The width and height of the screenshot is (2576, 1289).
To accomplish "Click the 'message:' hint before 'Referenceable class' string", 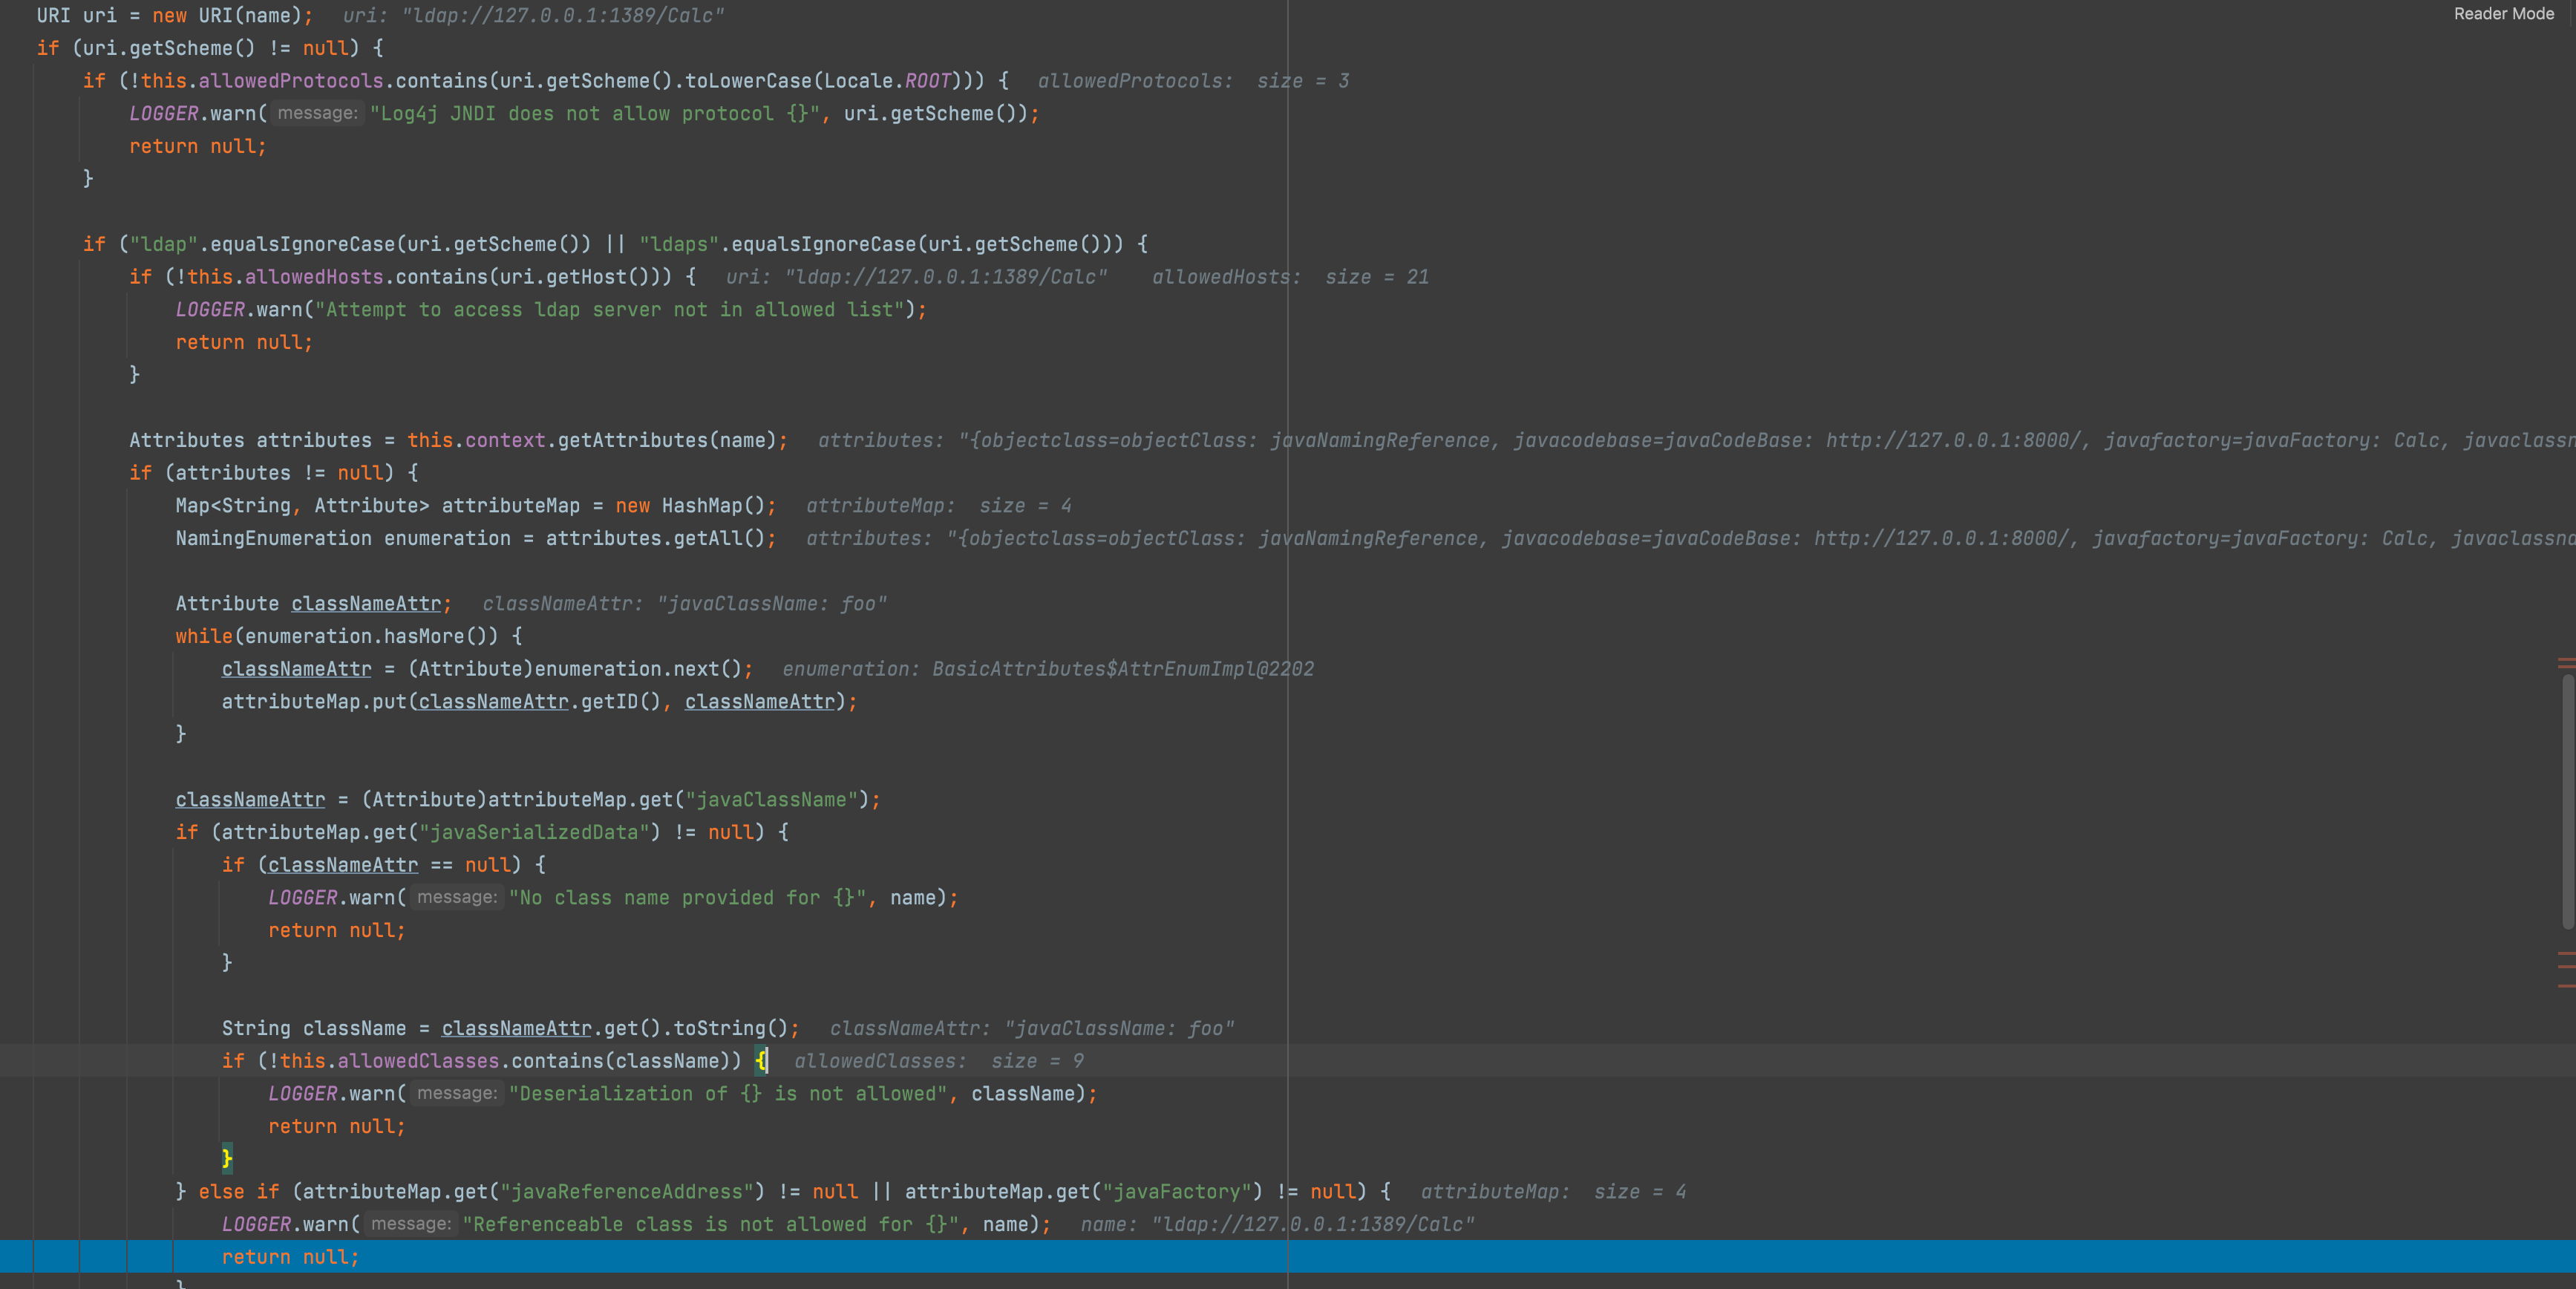I will [x=410, y=1223].
